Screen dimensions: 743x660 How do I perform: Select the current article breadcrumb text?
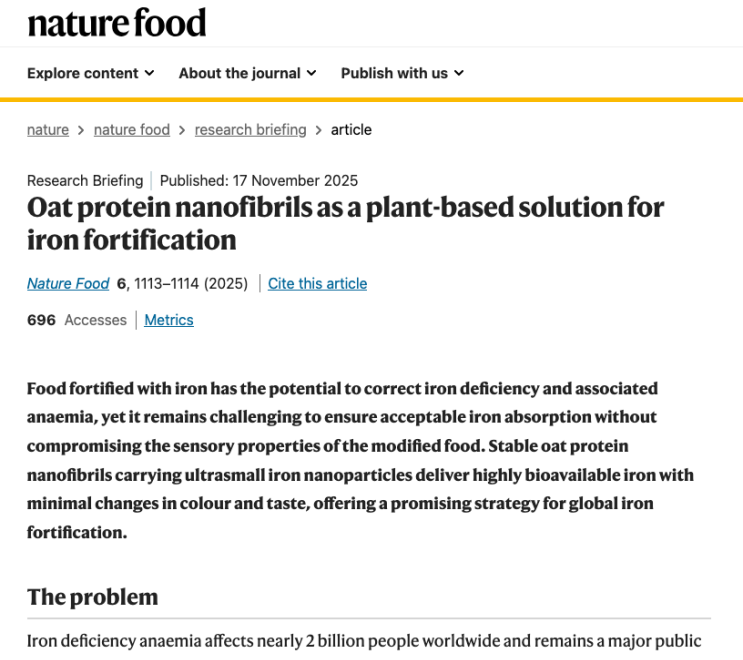coord(351,130)
